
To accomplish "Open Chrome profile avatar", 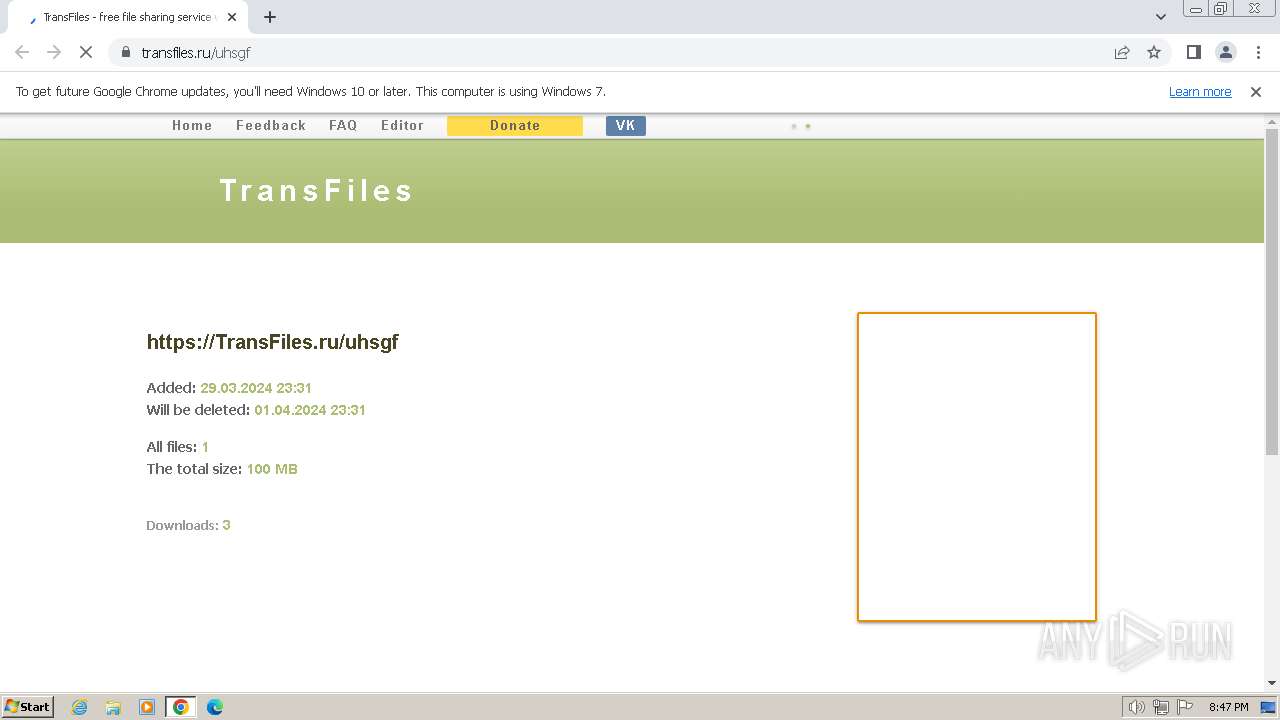I will [1226, 52].
